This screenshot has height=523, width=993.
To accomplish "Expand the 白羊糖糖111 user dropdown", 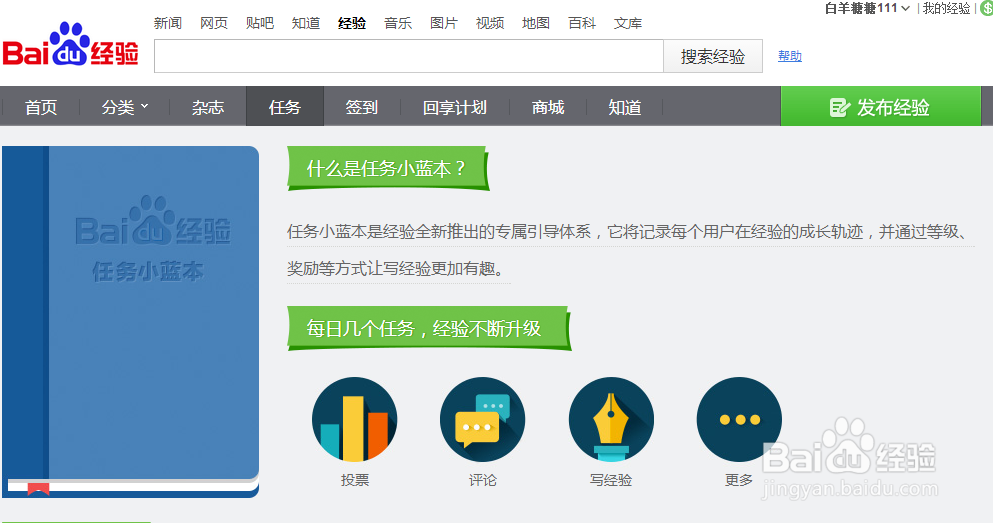I will click(x=867, y=8).
